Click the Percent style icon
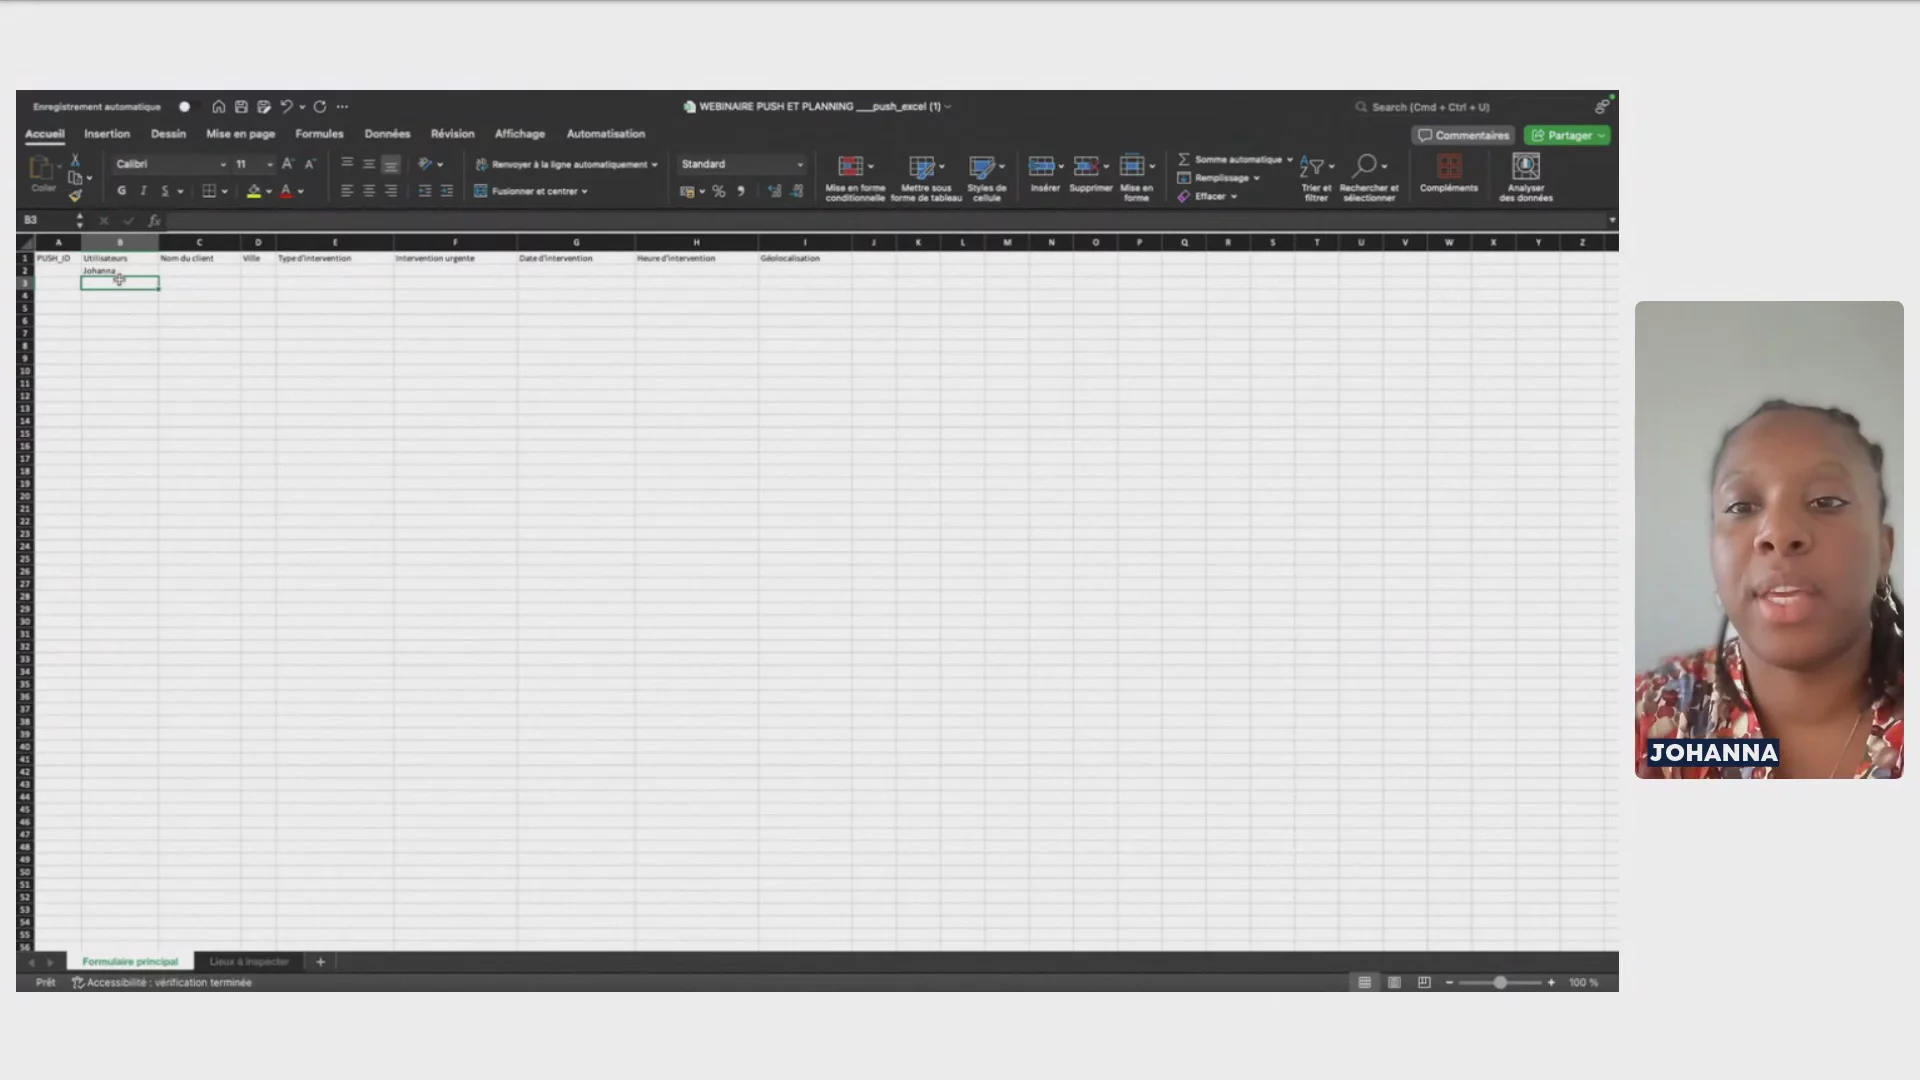 pyautogui.click(x=718, y=191)
